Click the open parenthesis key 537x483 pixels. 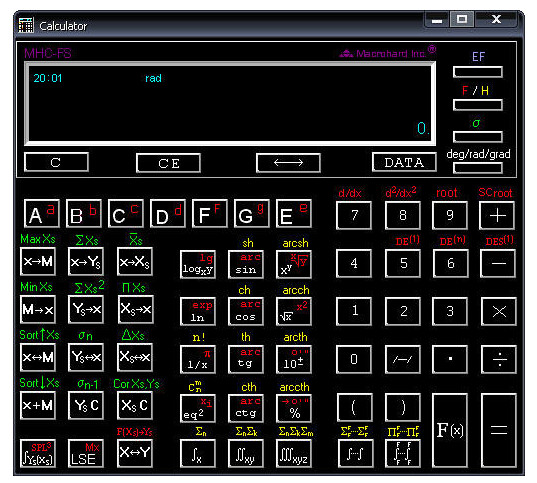[x=355, y=408]
